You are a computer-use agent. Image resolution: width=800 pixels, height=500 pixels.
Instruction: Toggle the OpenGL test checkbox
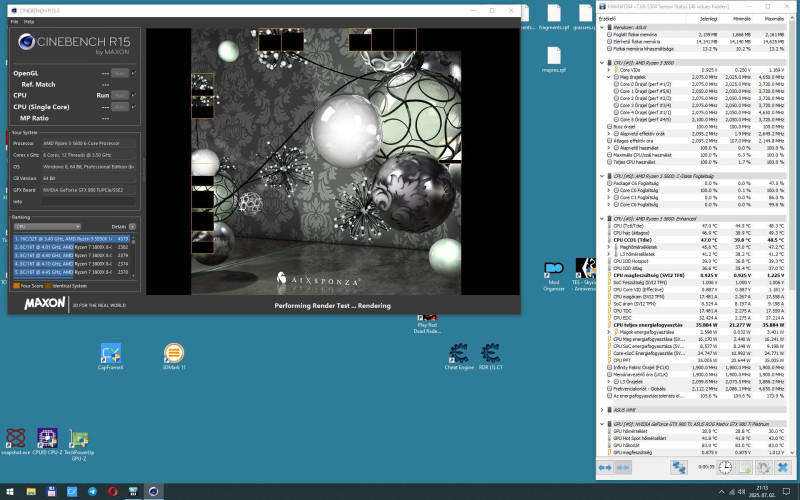click(x=134, y=73)
